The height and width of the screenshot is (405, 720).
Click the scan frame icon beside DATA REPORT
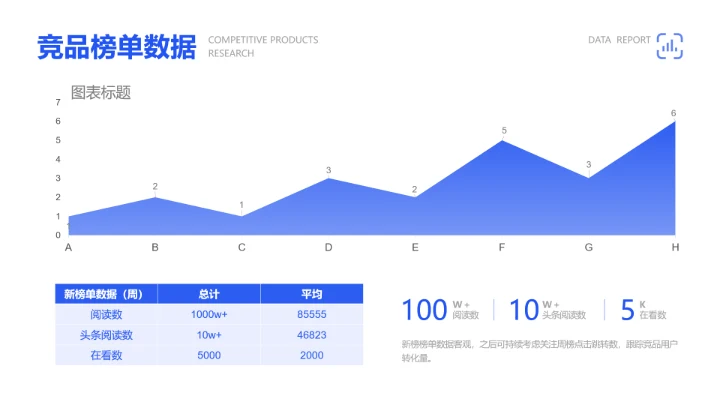(669, 45)
